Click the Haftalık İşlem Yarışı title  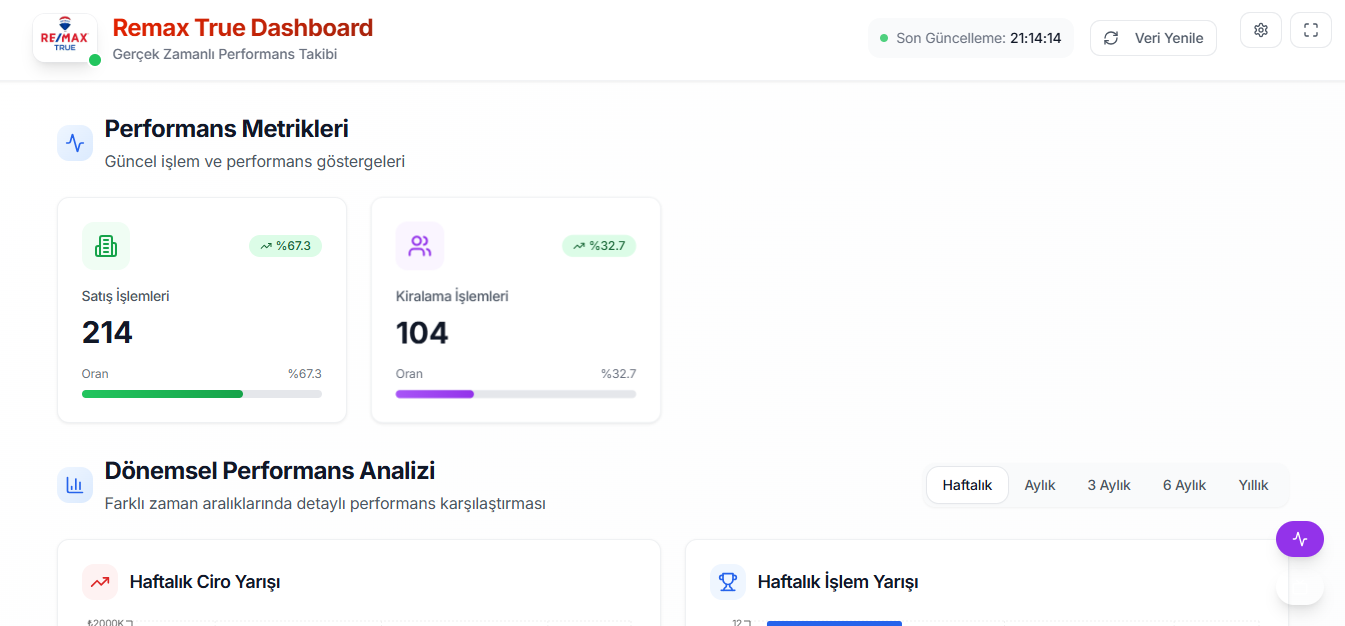[838, 582]
